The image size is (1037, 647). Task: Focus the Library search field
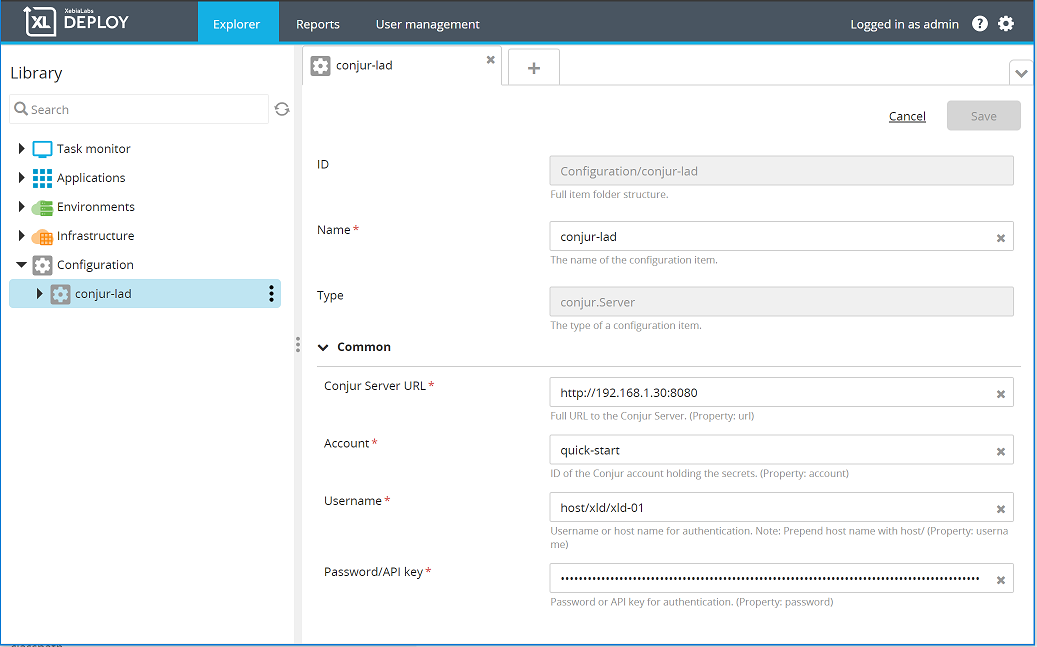pyautogui.click(x=139, y=109)
